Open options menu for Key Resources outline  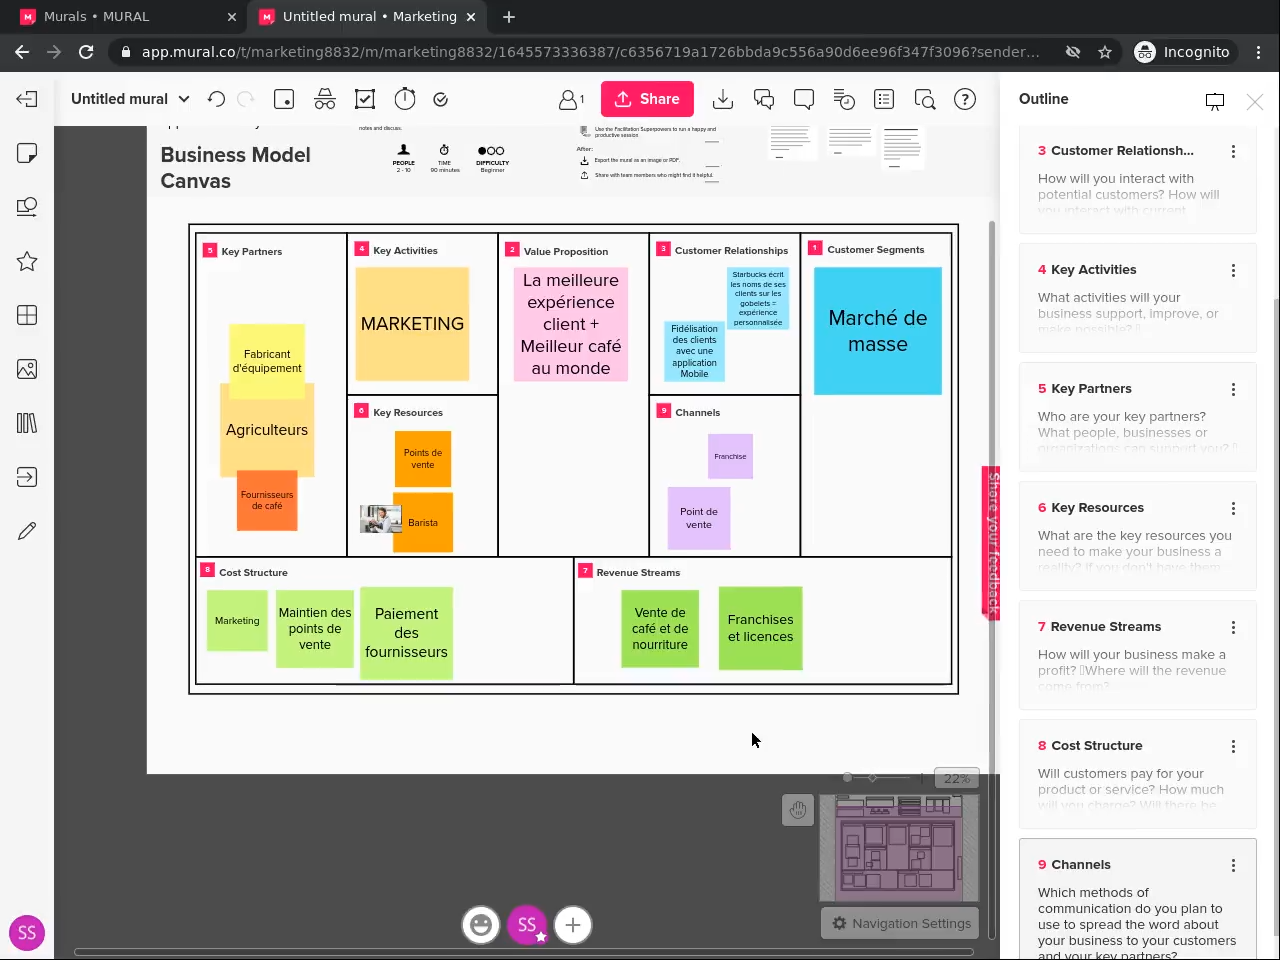[1233, 508]
